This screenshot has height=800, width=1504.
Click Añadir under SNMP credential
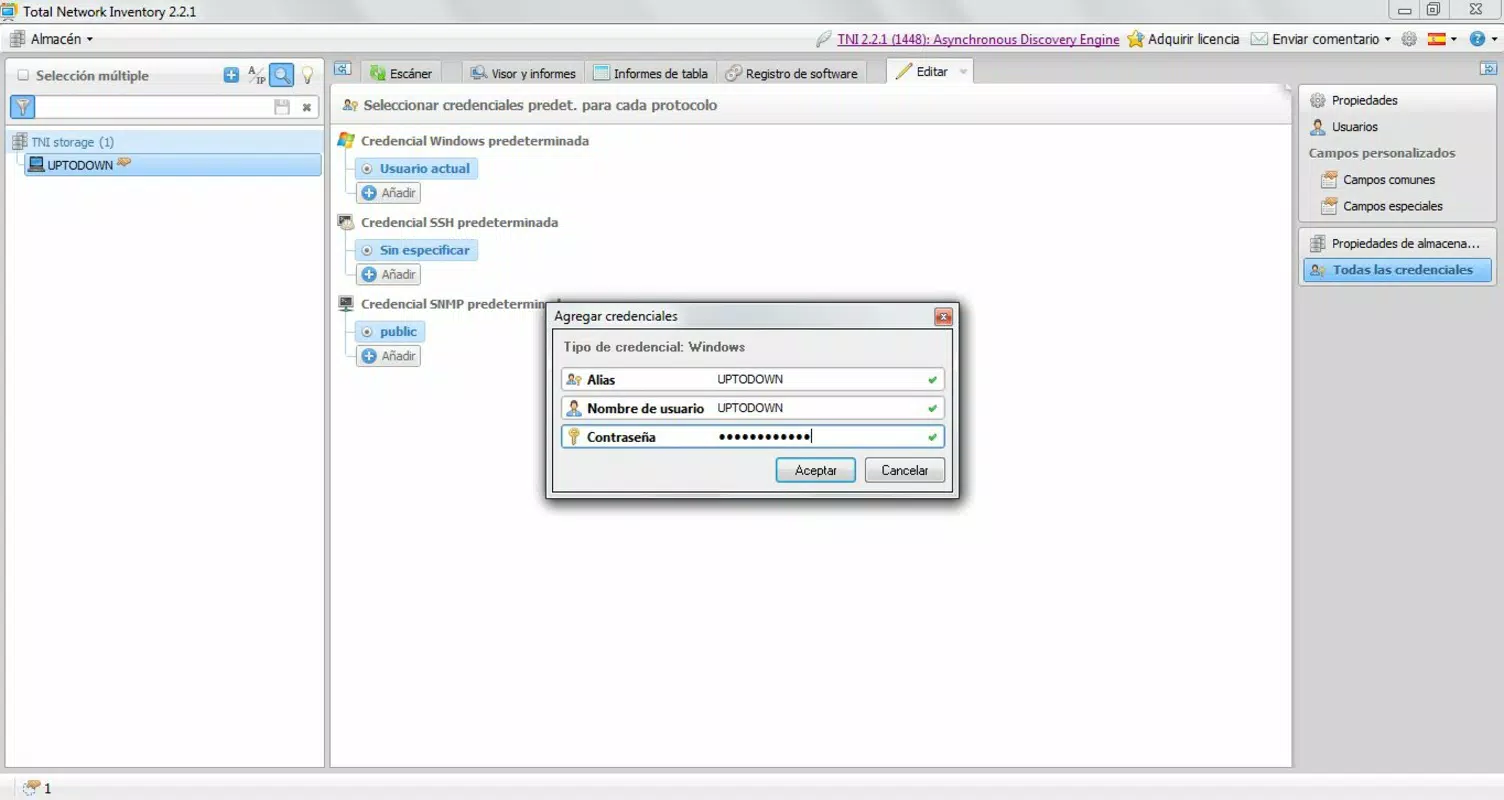[x=389, y=356]
